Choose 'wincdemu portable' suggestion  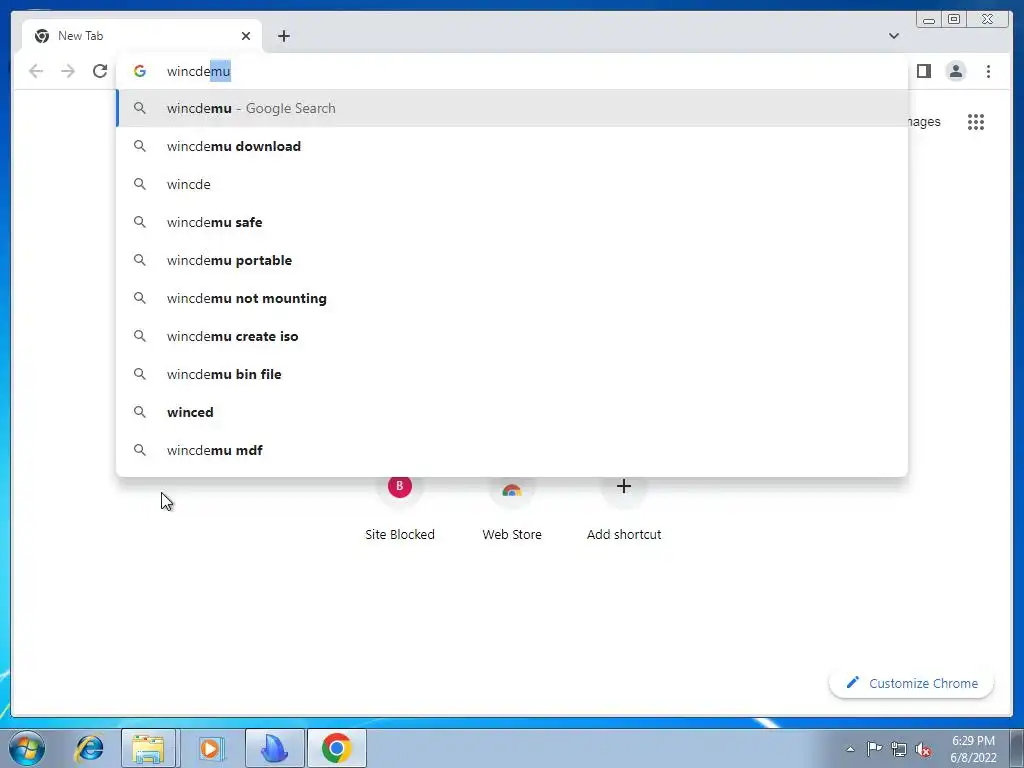click(x=512, y=260)
